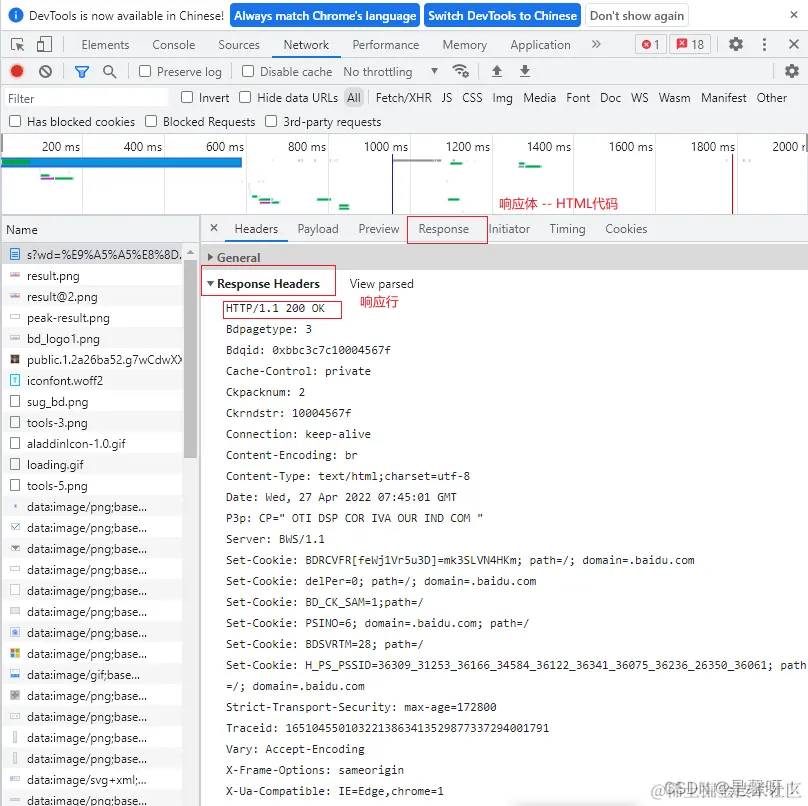
Task: Open DevTools settings gear
Action: (735, 44)
